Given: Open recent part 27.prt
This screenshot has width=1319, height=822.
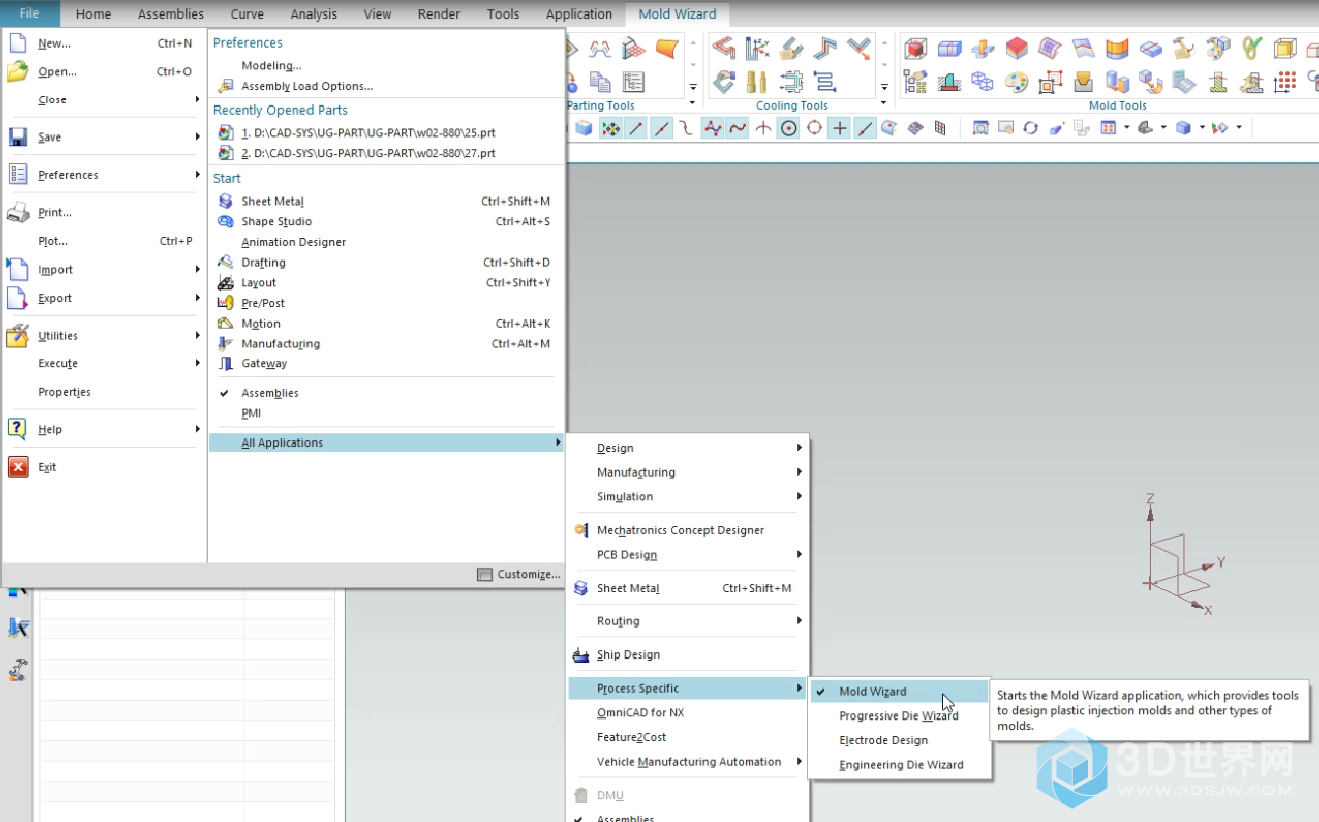Looking at the screenshot, I should (x=368, y=153).
